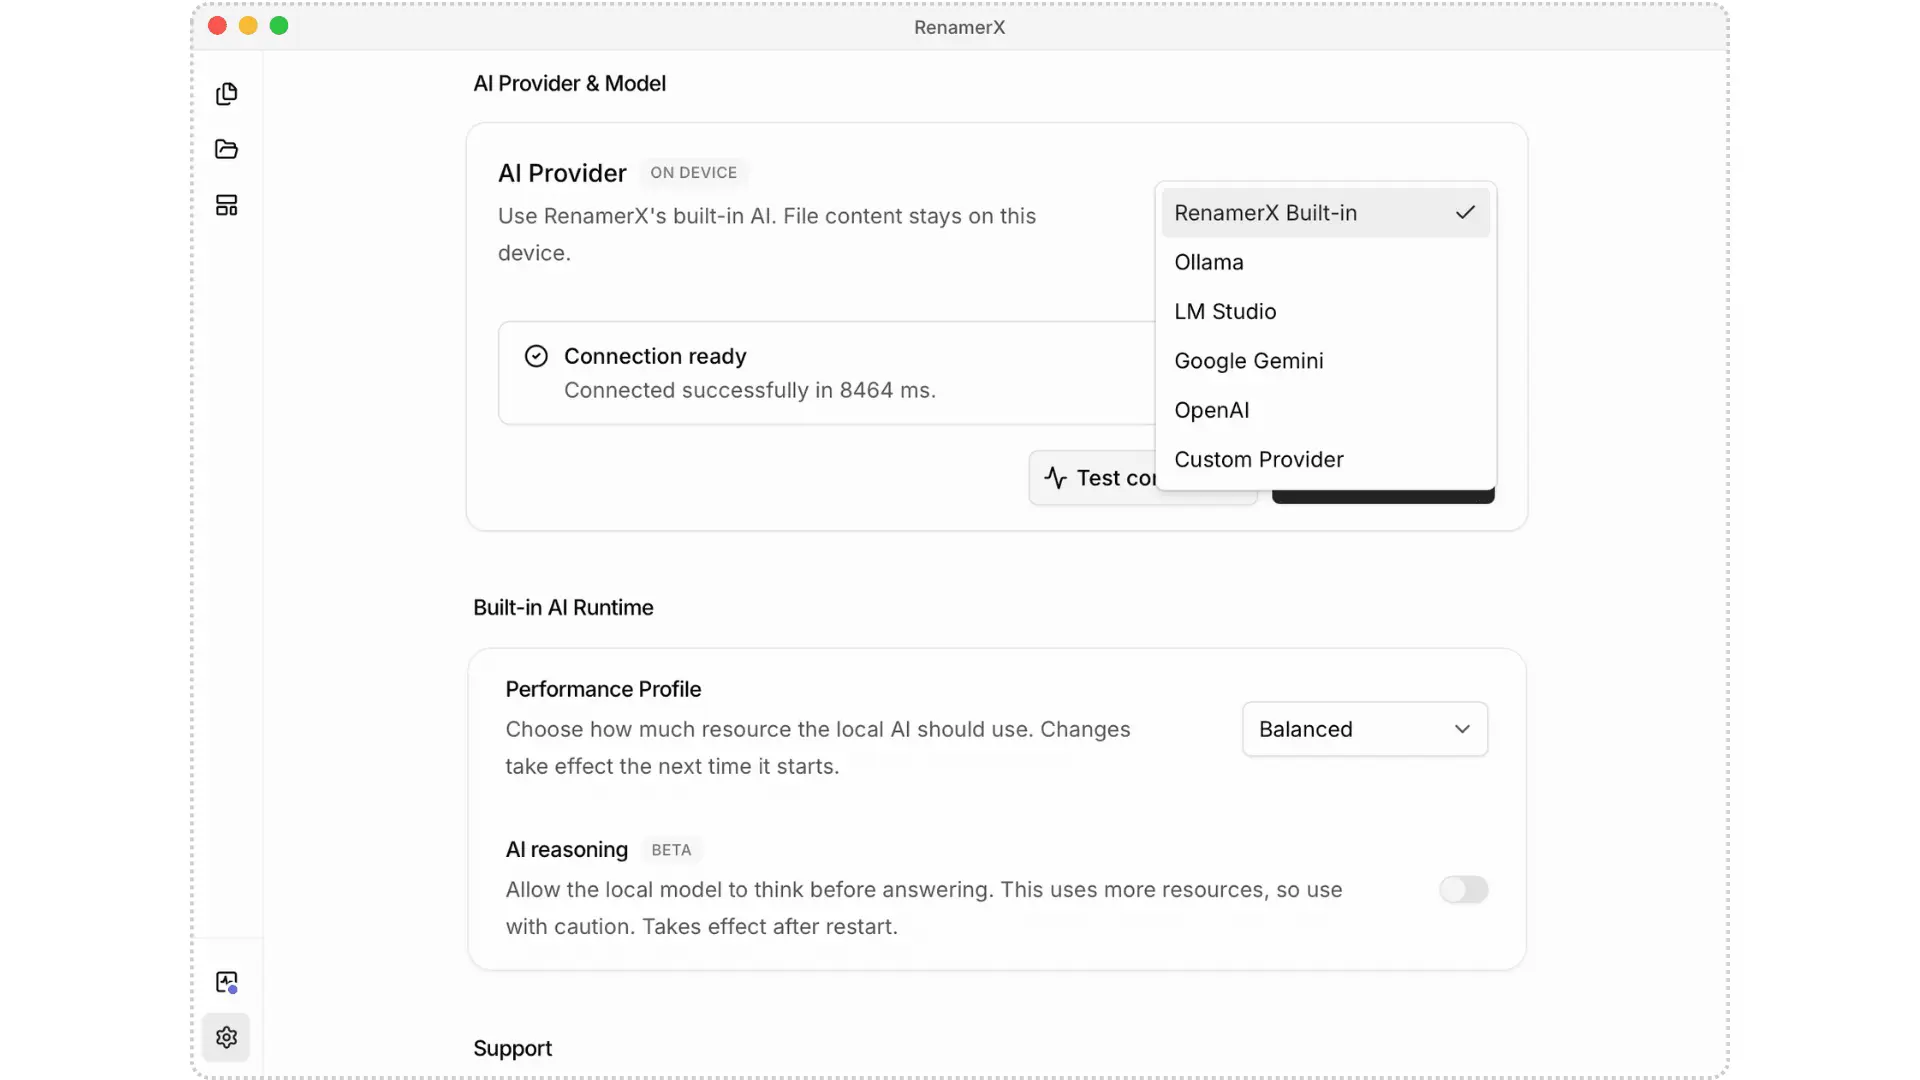Pick OpenAI in the provider menu
Viewport: 1920px width, 1080px height.
[x=1326, y=410]
